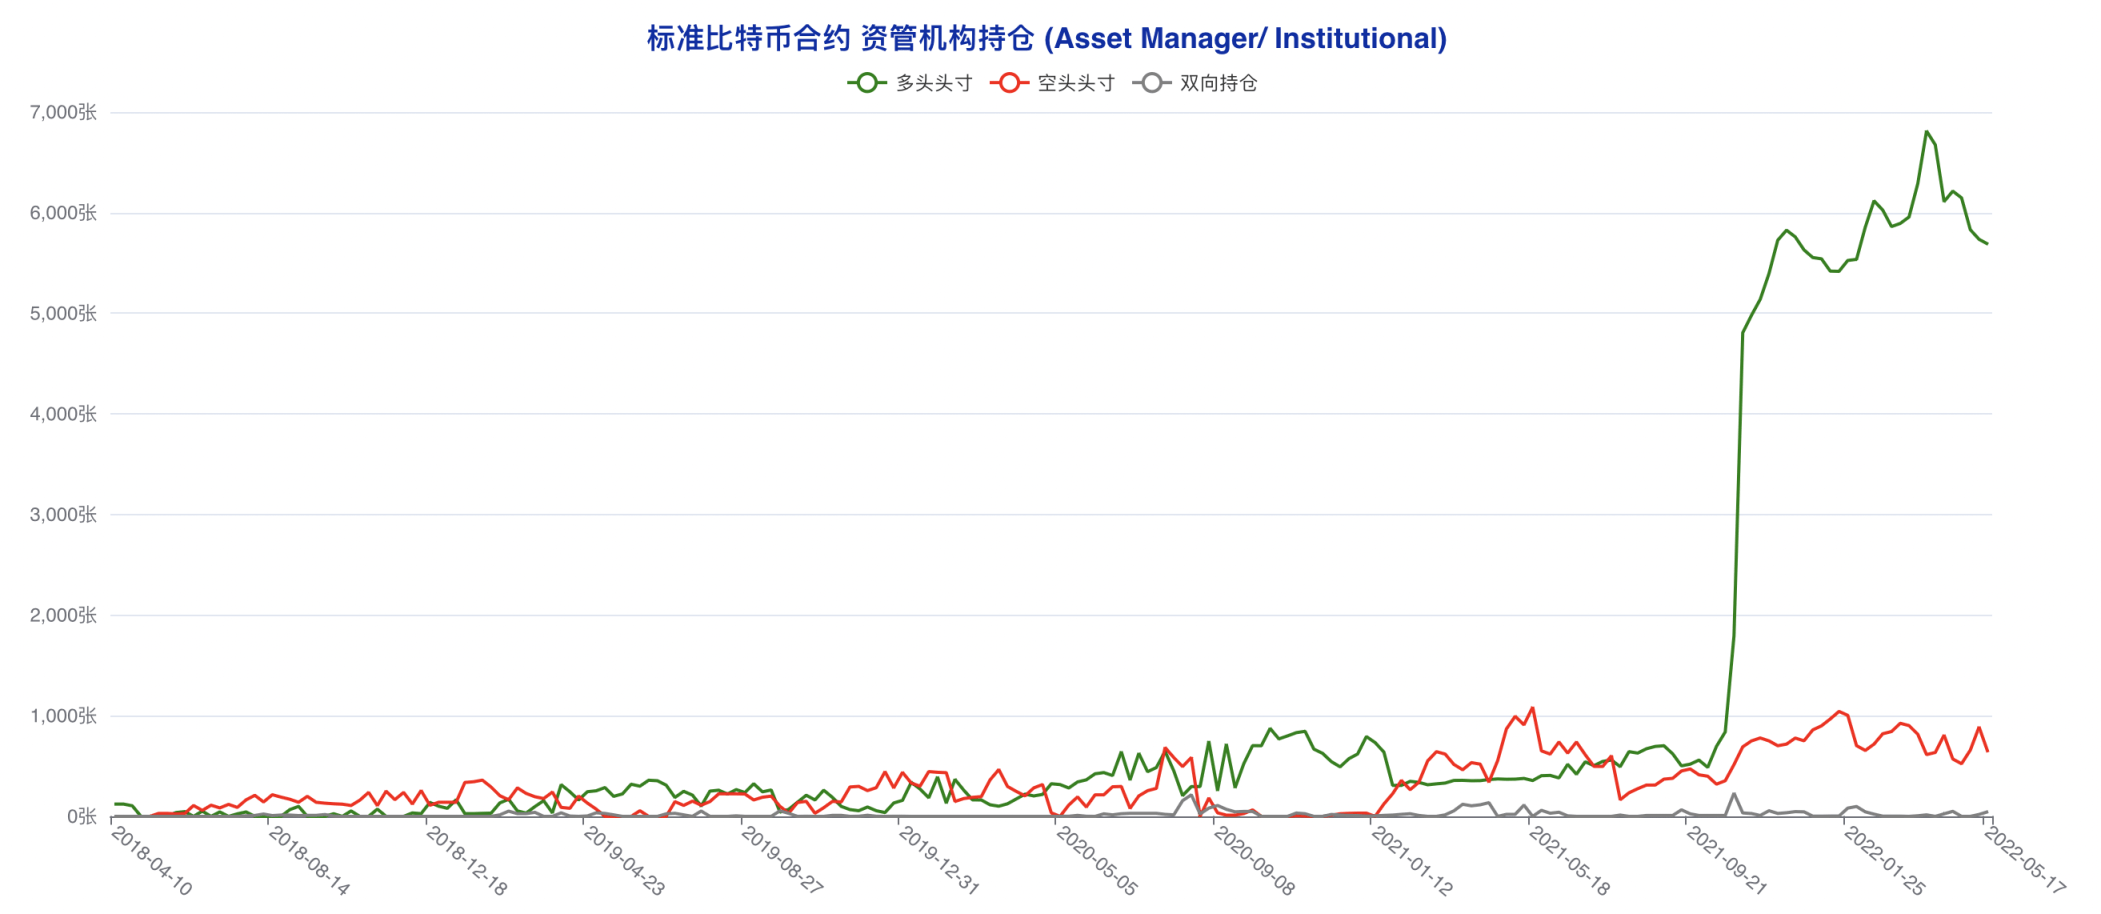Click the 2021-05-18 date label
The image size is (2101, 914).
[1570, 861]
